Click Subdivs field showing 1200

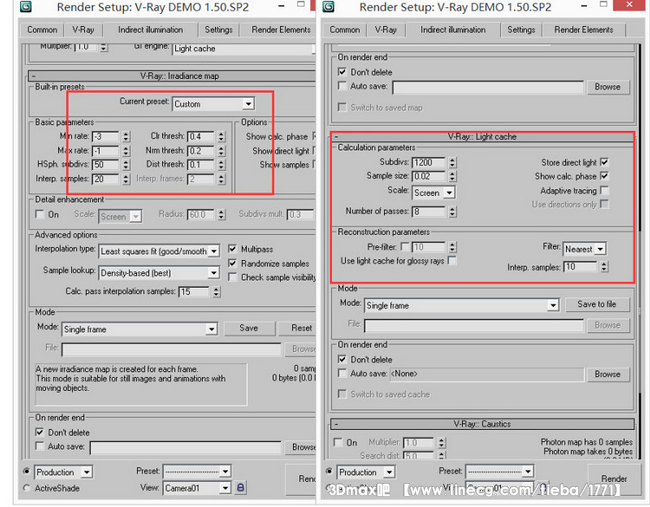429,162
